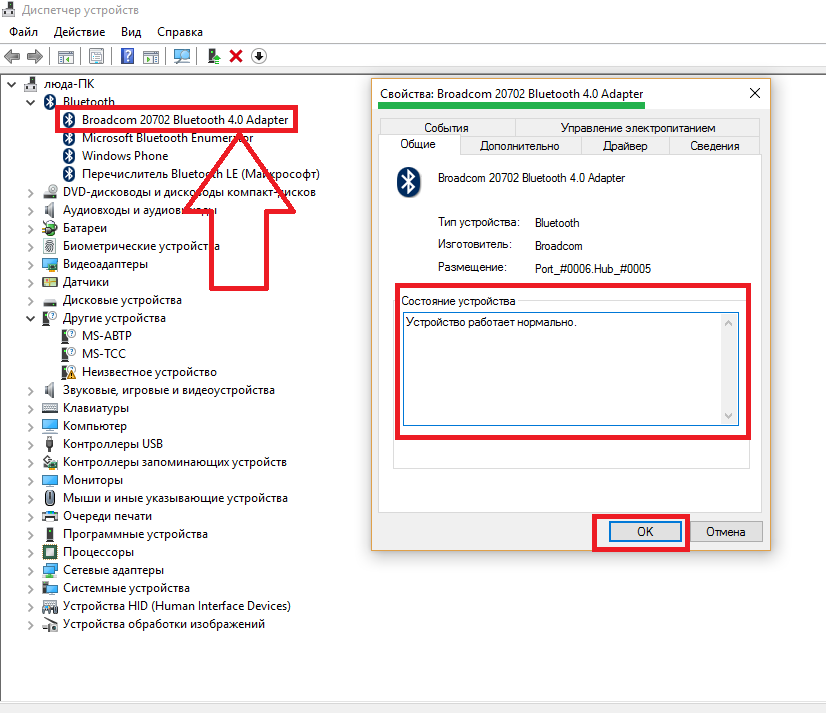
Task: Select Компьютер category row
Action: 95,426
